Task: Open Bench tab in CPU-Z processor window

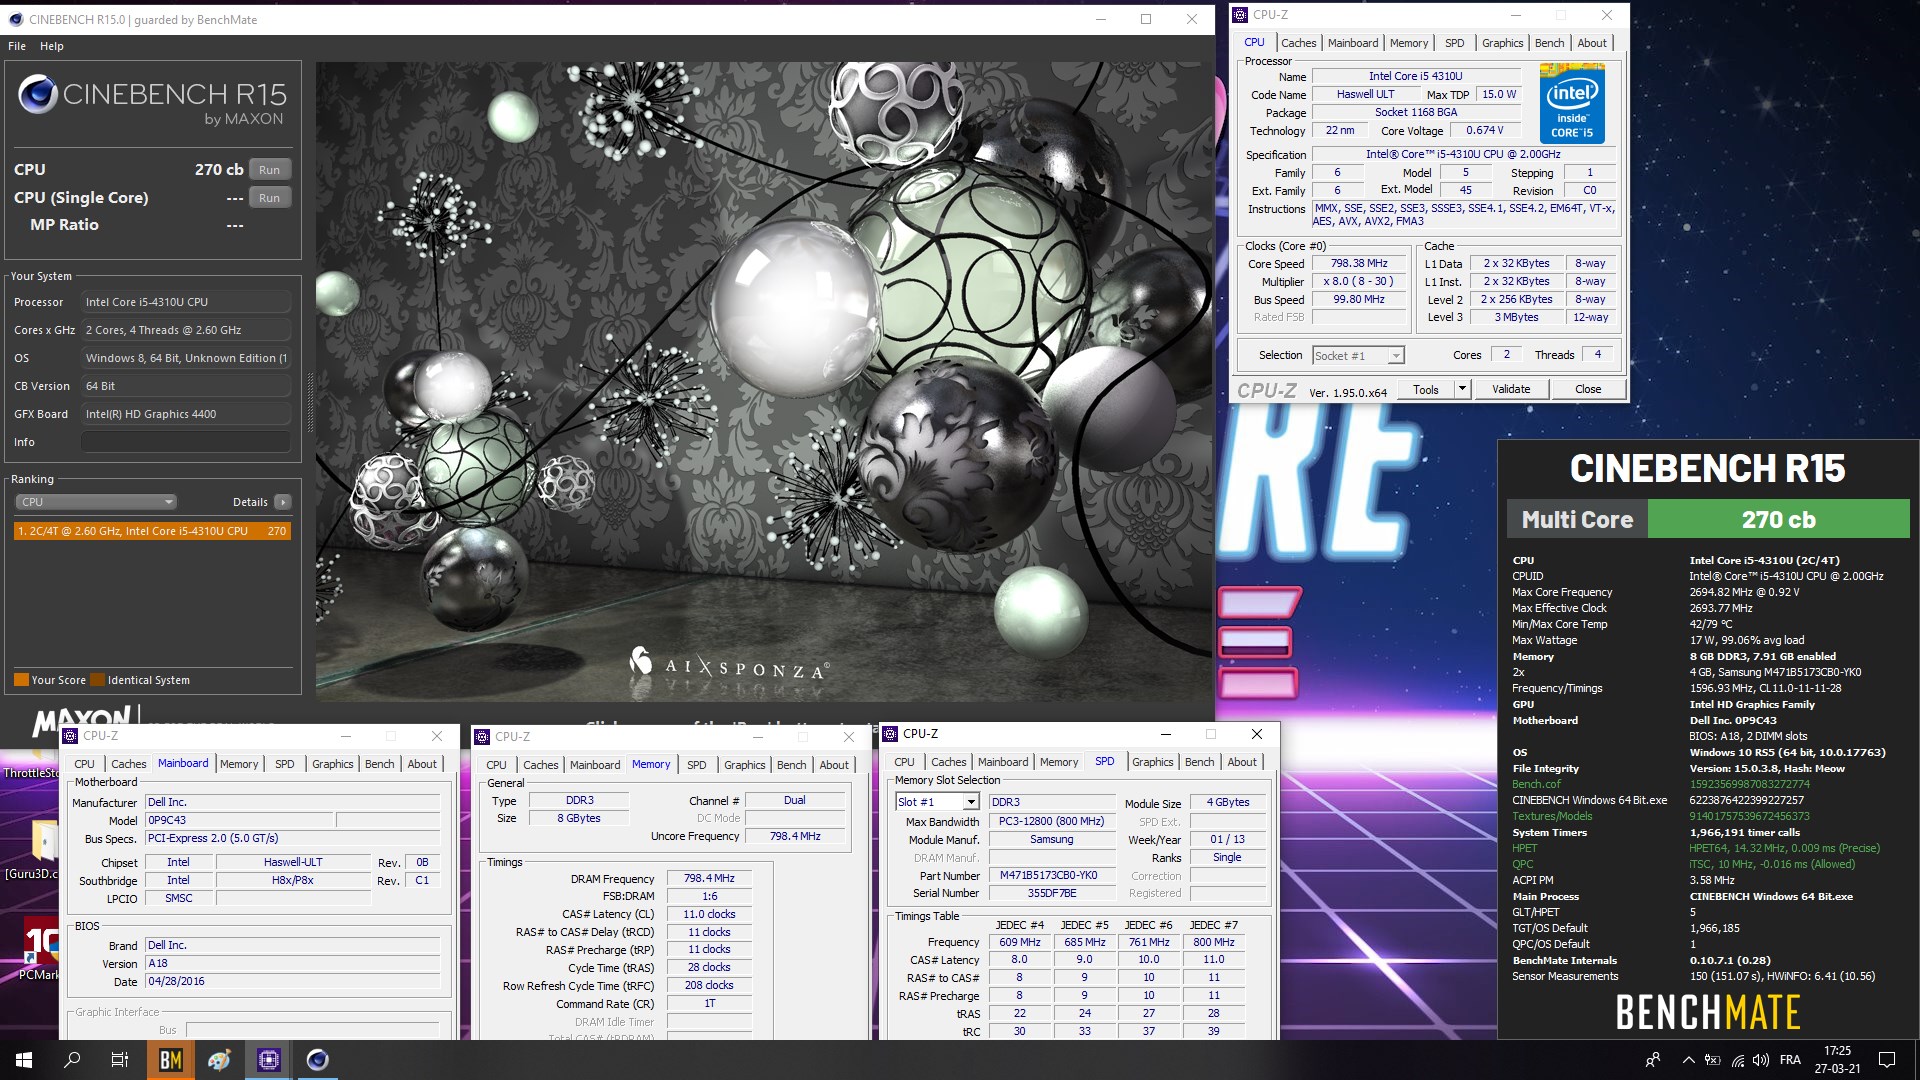Action: [1549, 43]
